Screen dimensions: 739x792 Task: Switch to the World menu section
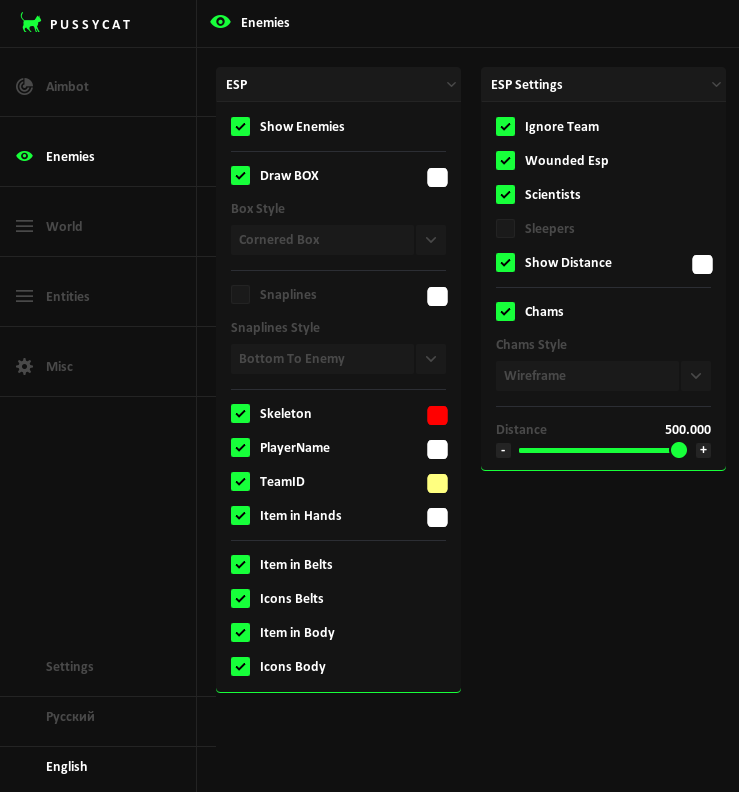tap(64, 226)
